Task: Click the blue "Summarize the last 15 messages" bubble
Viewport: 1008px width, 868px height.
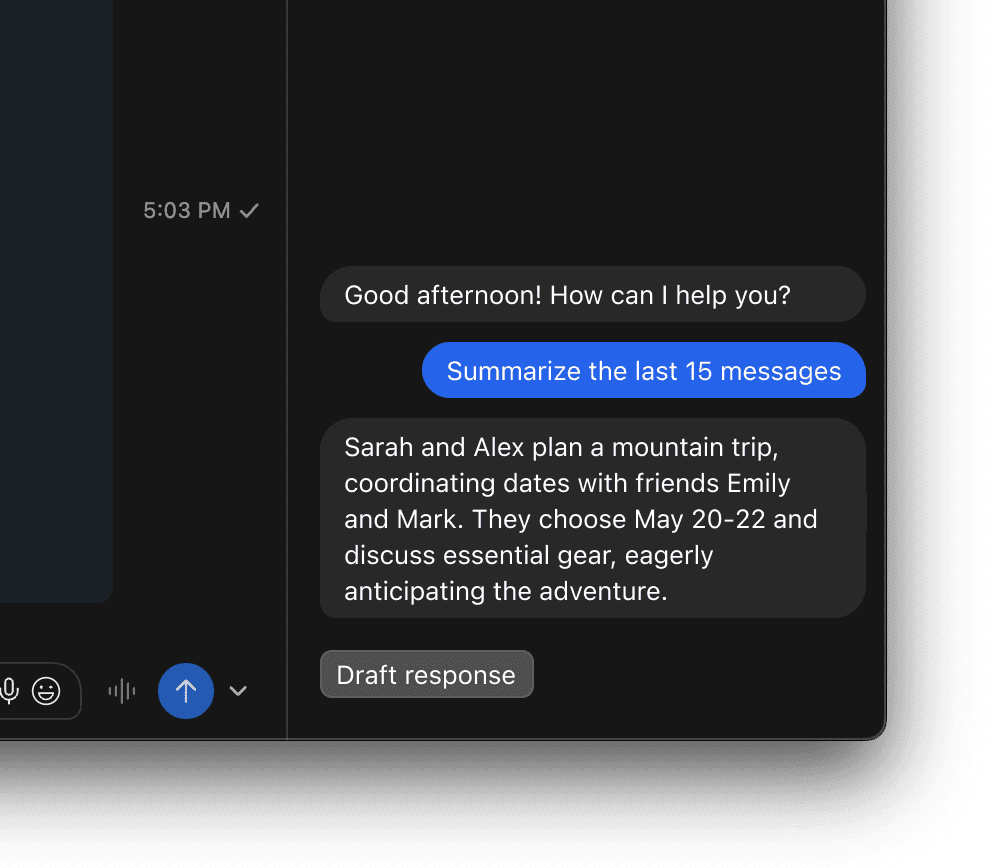Action: (643, 371)
